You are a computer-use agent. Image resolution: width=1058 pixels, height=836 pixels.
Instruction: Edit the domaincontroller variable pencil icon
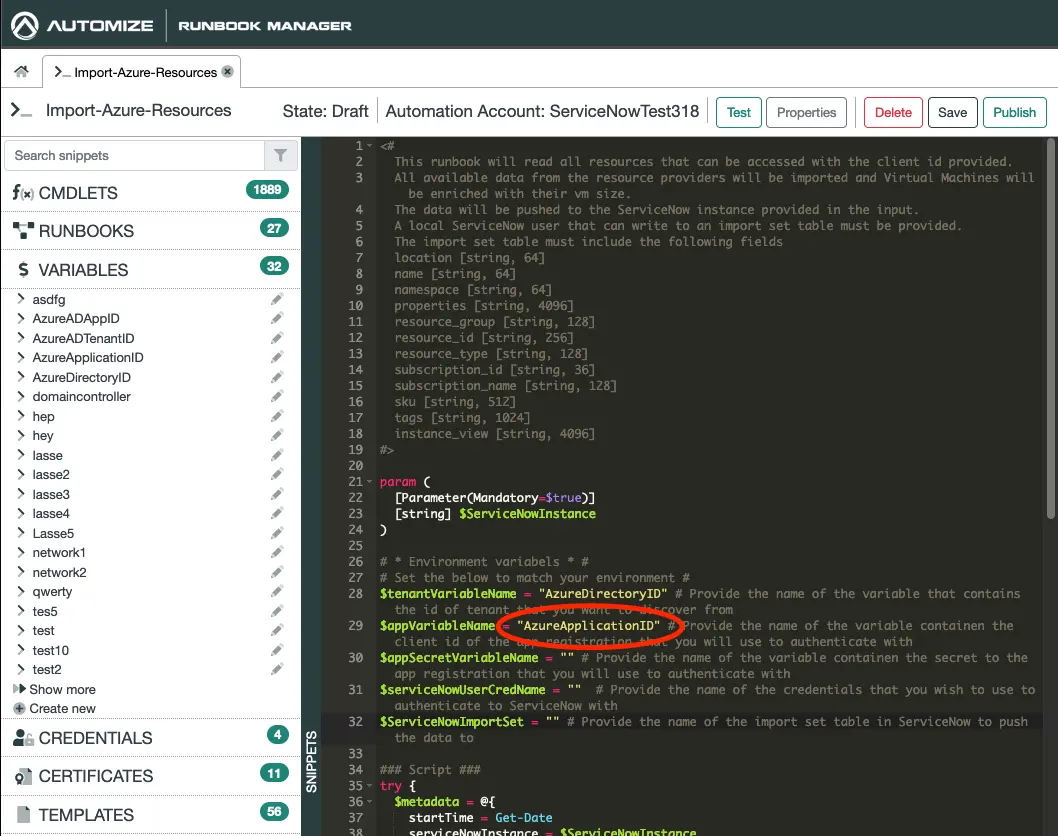(277, 397)
